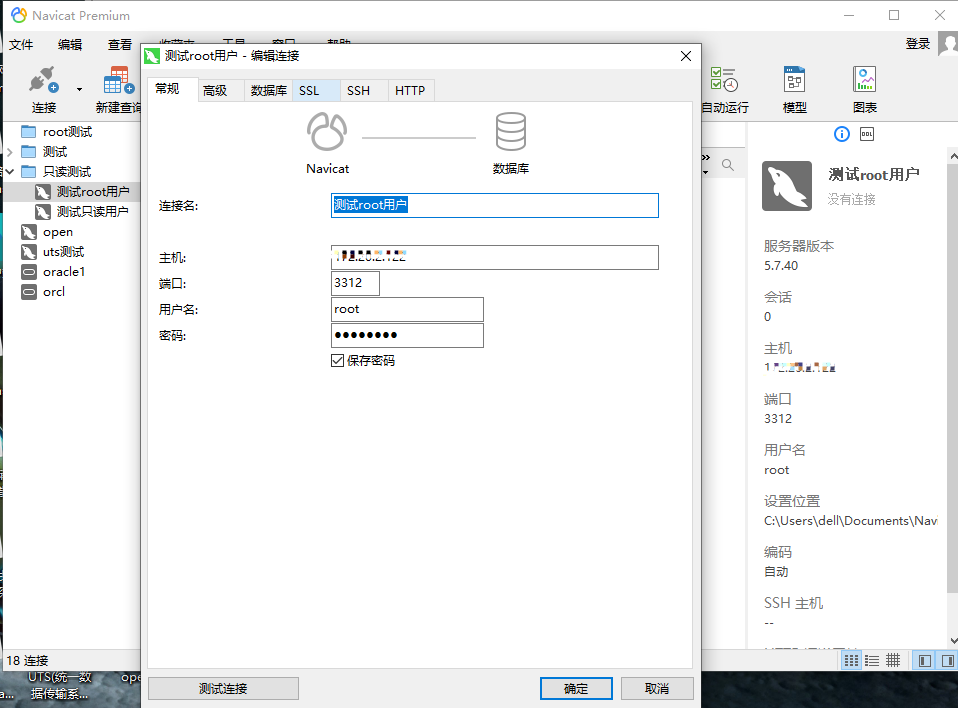Screen dimensions: 958x708
Task: Collapse the 只读测试 folder arrow
Action: (9, 172)
